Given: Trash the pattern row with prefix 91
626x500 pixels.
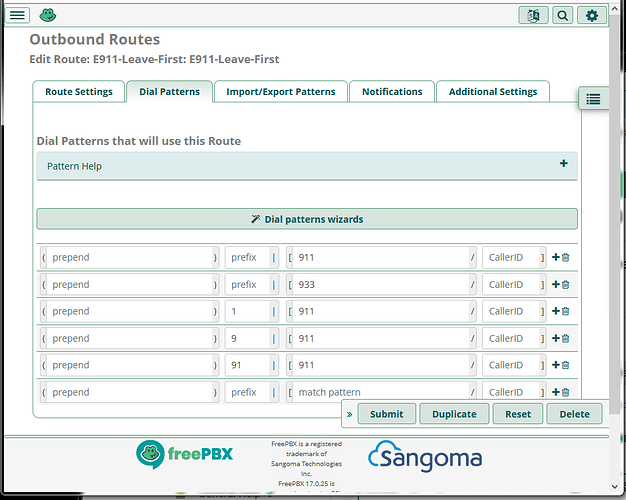Looking at the screenshot, I should click(x=566, y=366).
